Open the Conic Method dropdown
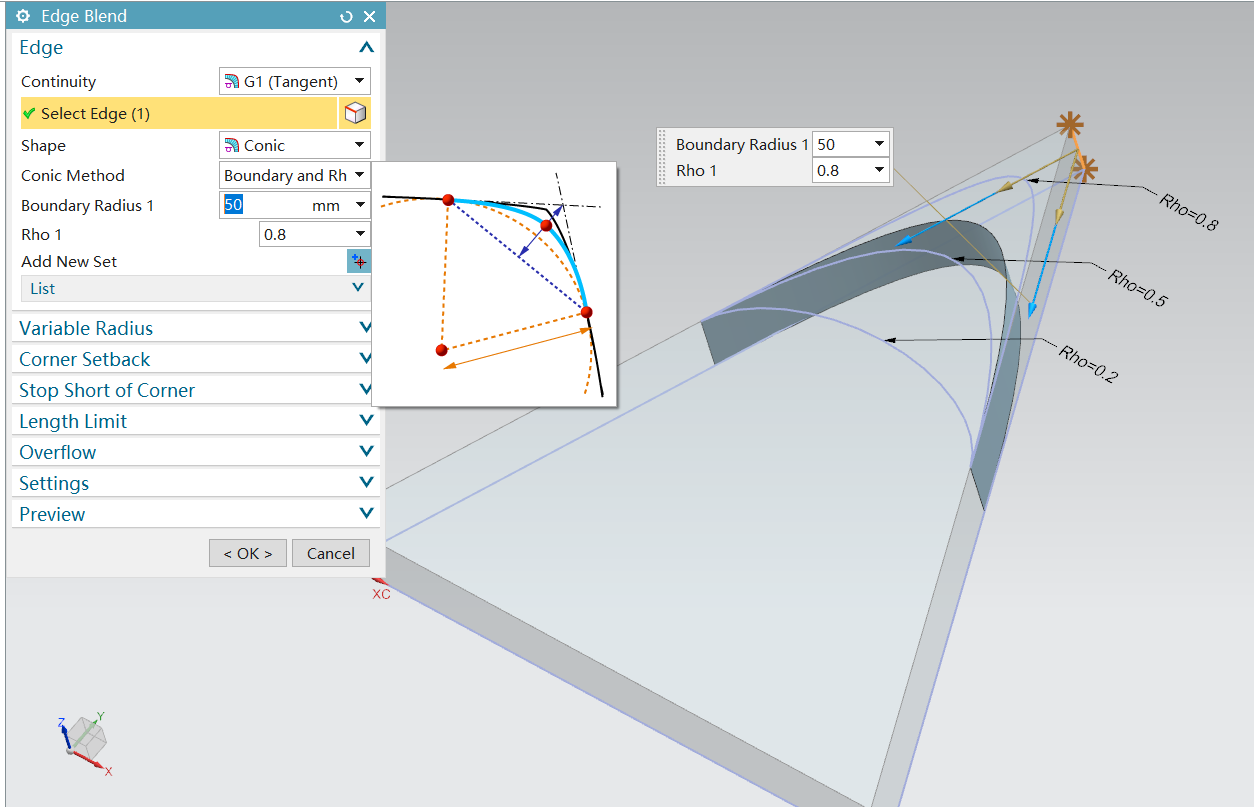The height and width of the screenshot is (807, 1254). tap(294, 176)
